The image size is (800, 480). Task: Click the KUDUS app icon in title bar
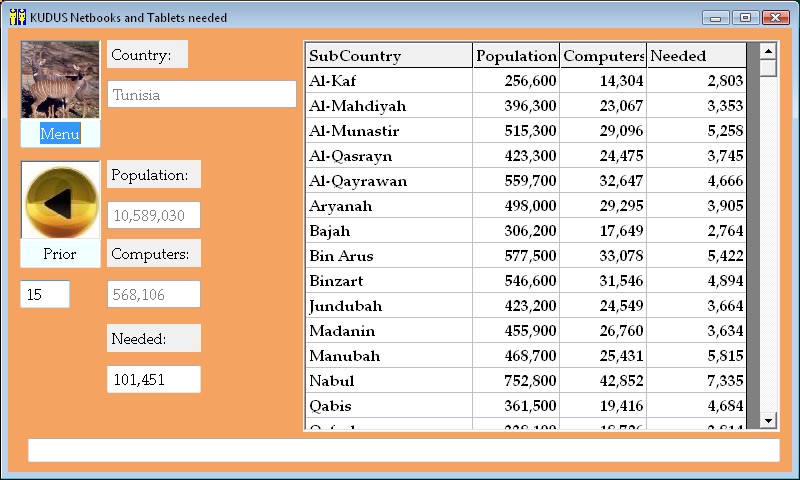17,17
